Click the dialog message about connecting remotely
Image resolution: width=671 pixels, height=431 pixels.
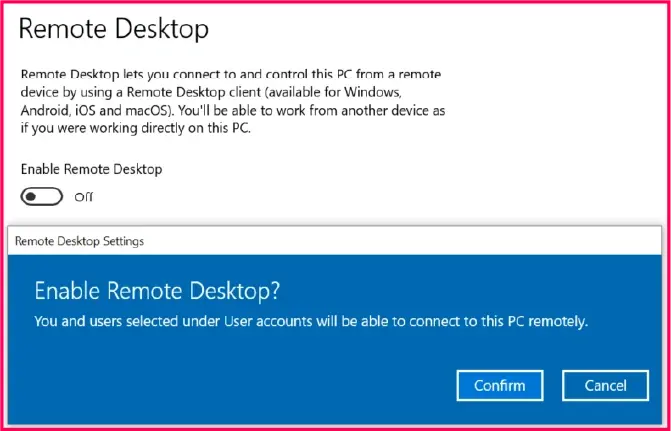coord(310,322)
